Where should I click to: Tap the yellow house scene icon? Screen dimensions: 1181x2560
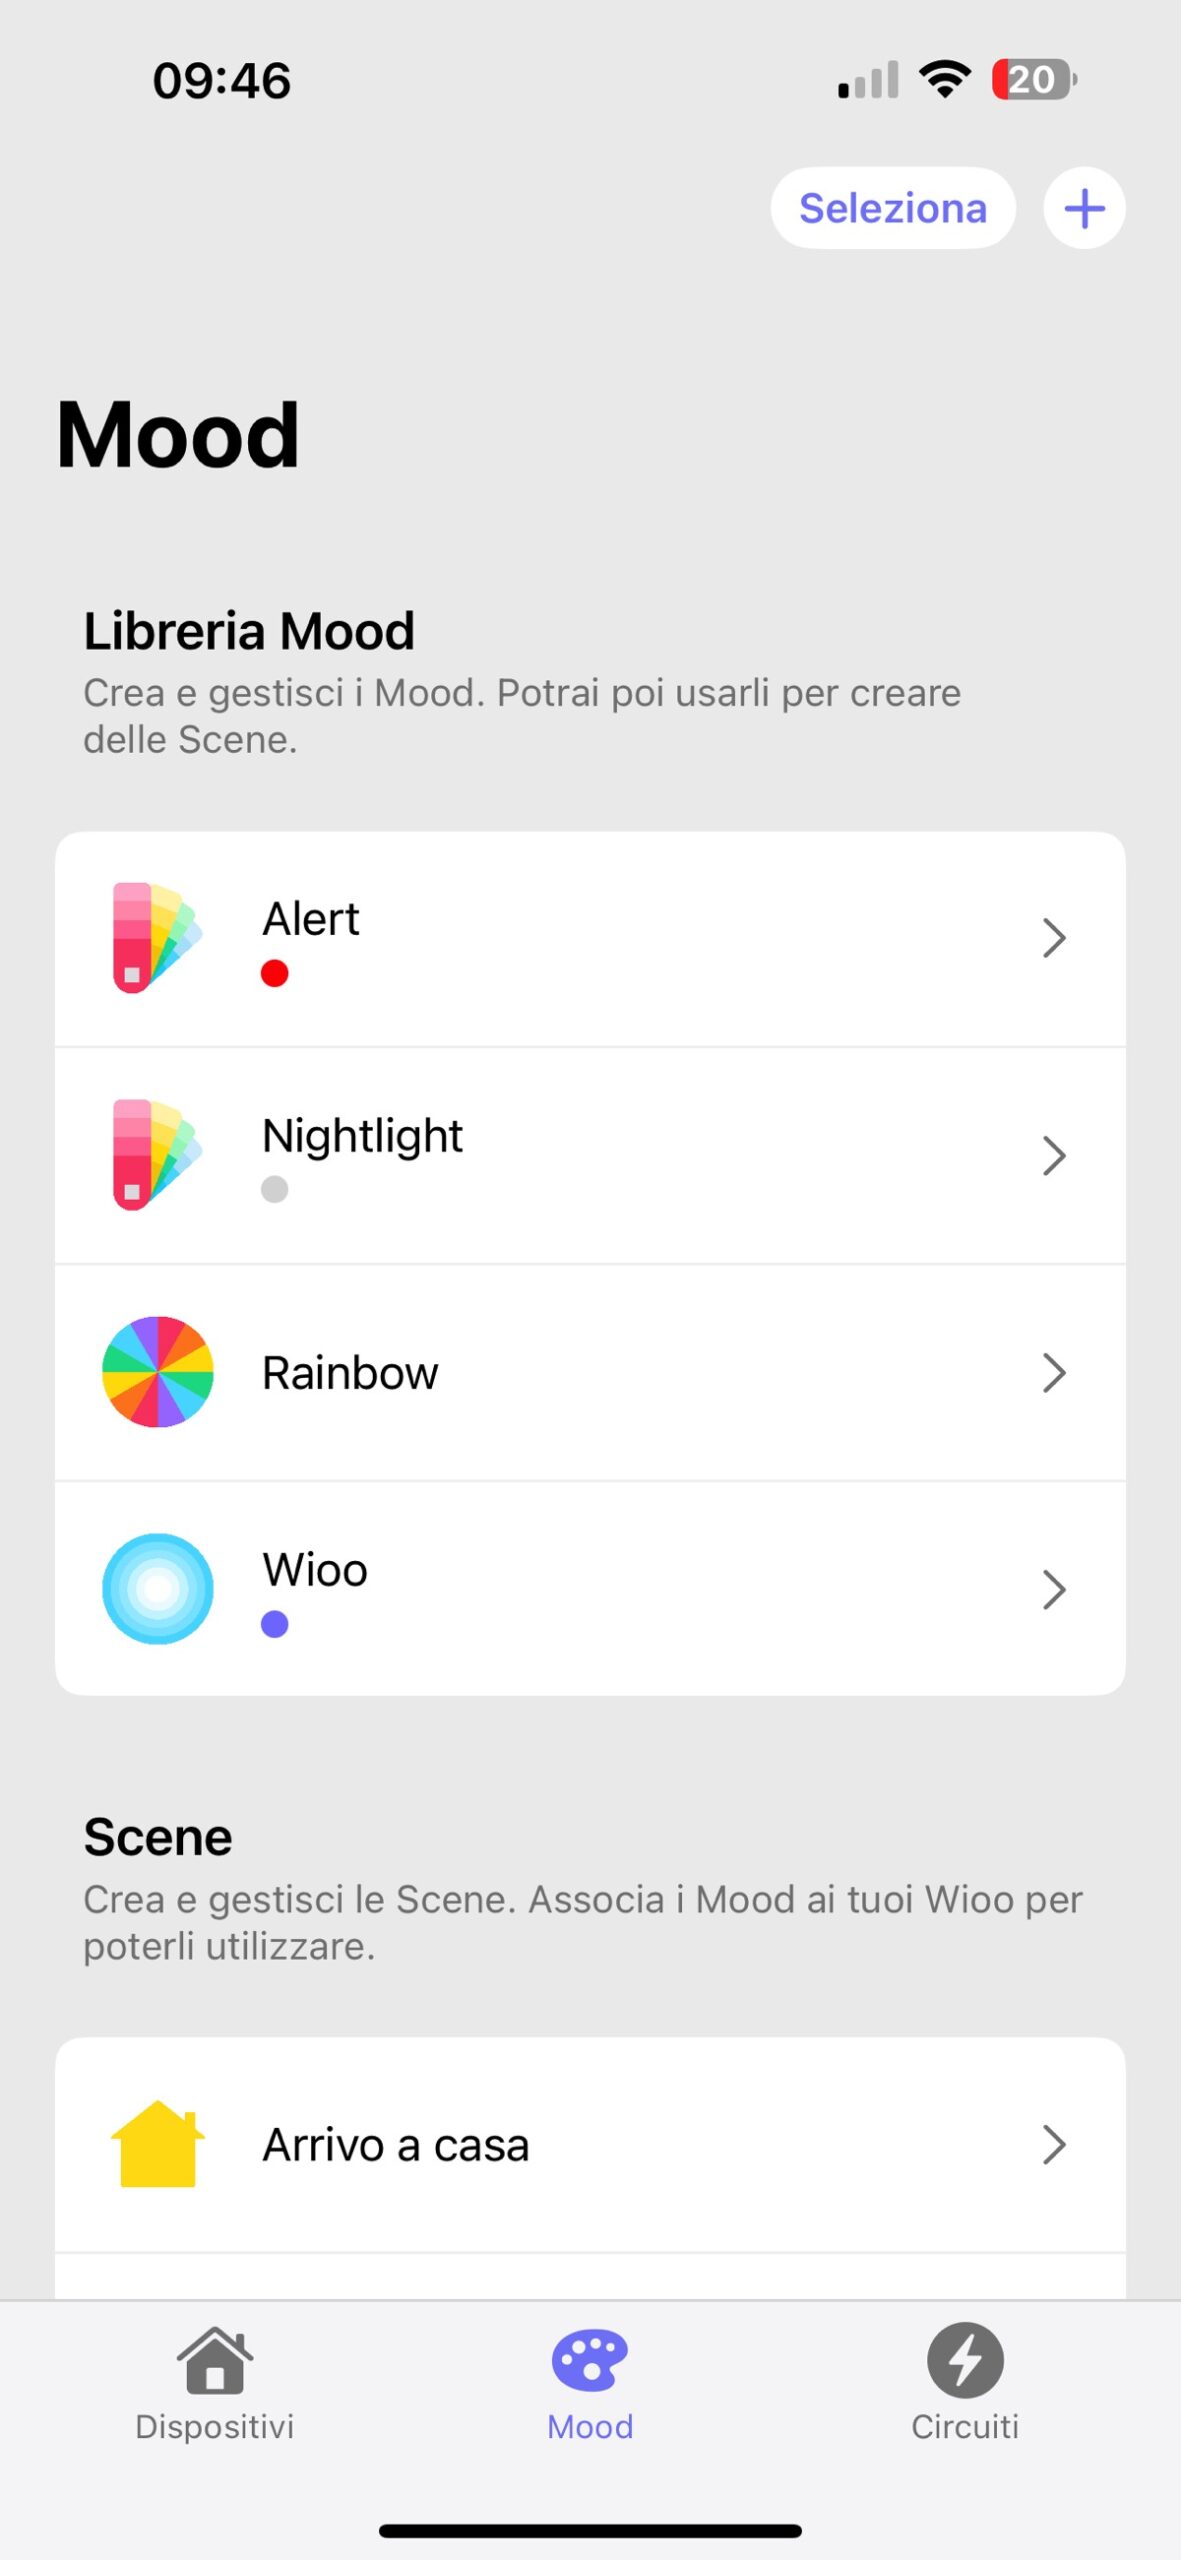(158, 2144)
